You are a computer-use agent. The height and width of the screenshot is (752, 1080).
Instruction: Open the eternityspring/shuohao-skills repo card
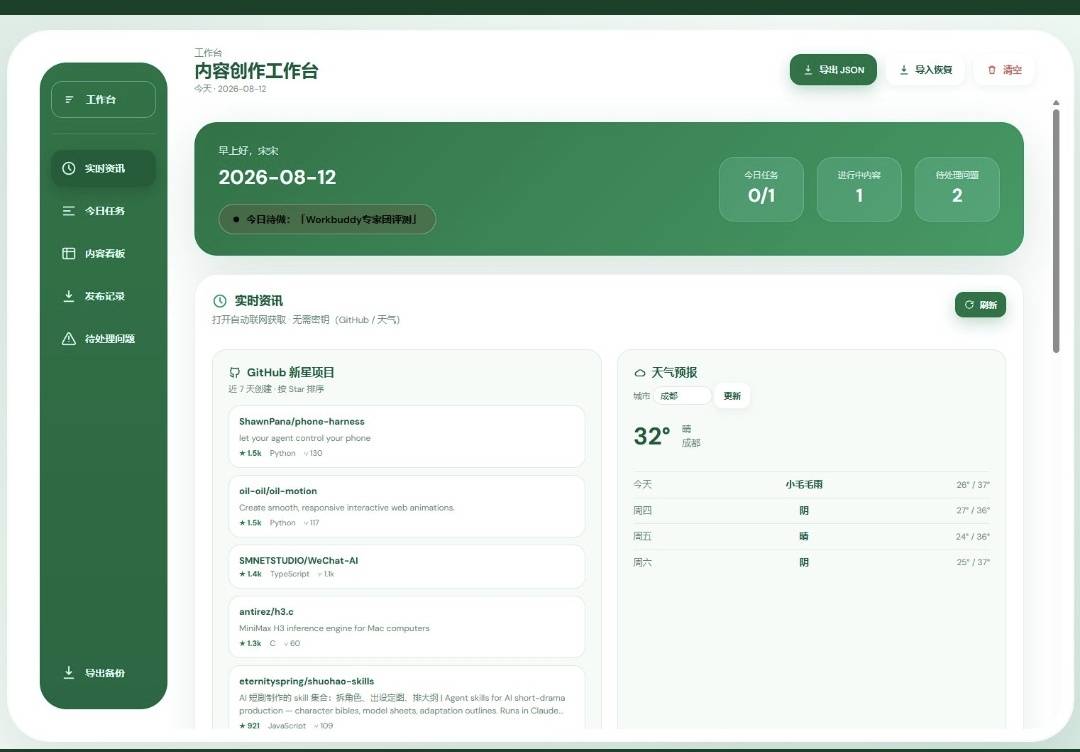tap(406, 698)
